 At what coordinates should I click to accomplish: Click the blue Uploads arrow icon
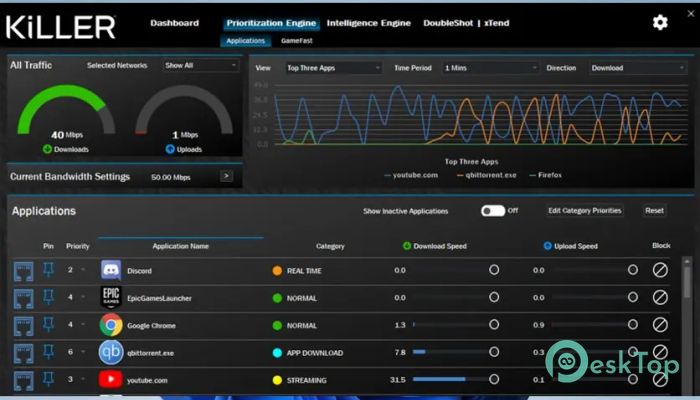tap(170, 149)
